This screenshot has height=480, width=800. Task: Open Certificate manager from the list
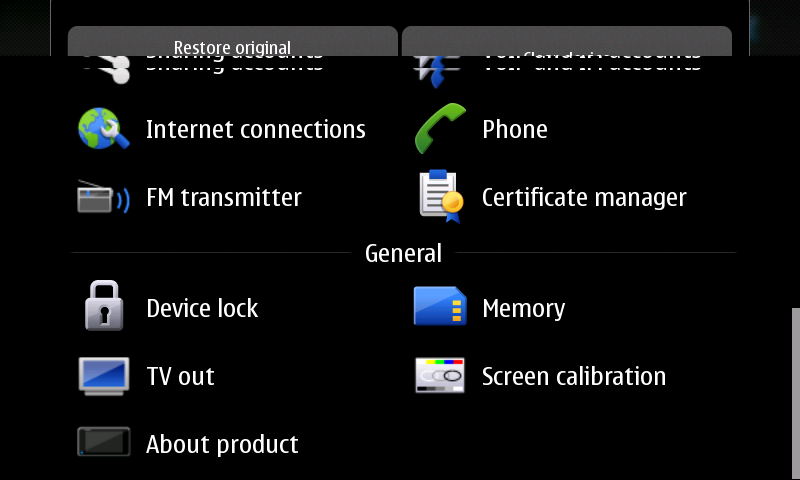pyautogui.click(x=584, y=197)
